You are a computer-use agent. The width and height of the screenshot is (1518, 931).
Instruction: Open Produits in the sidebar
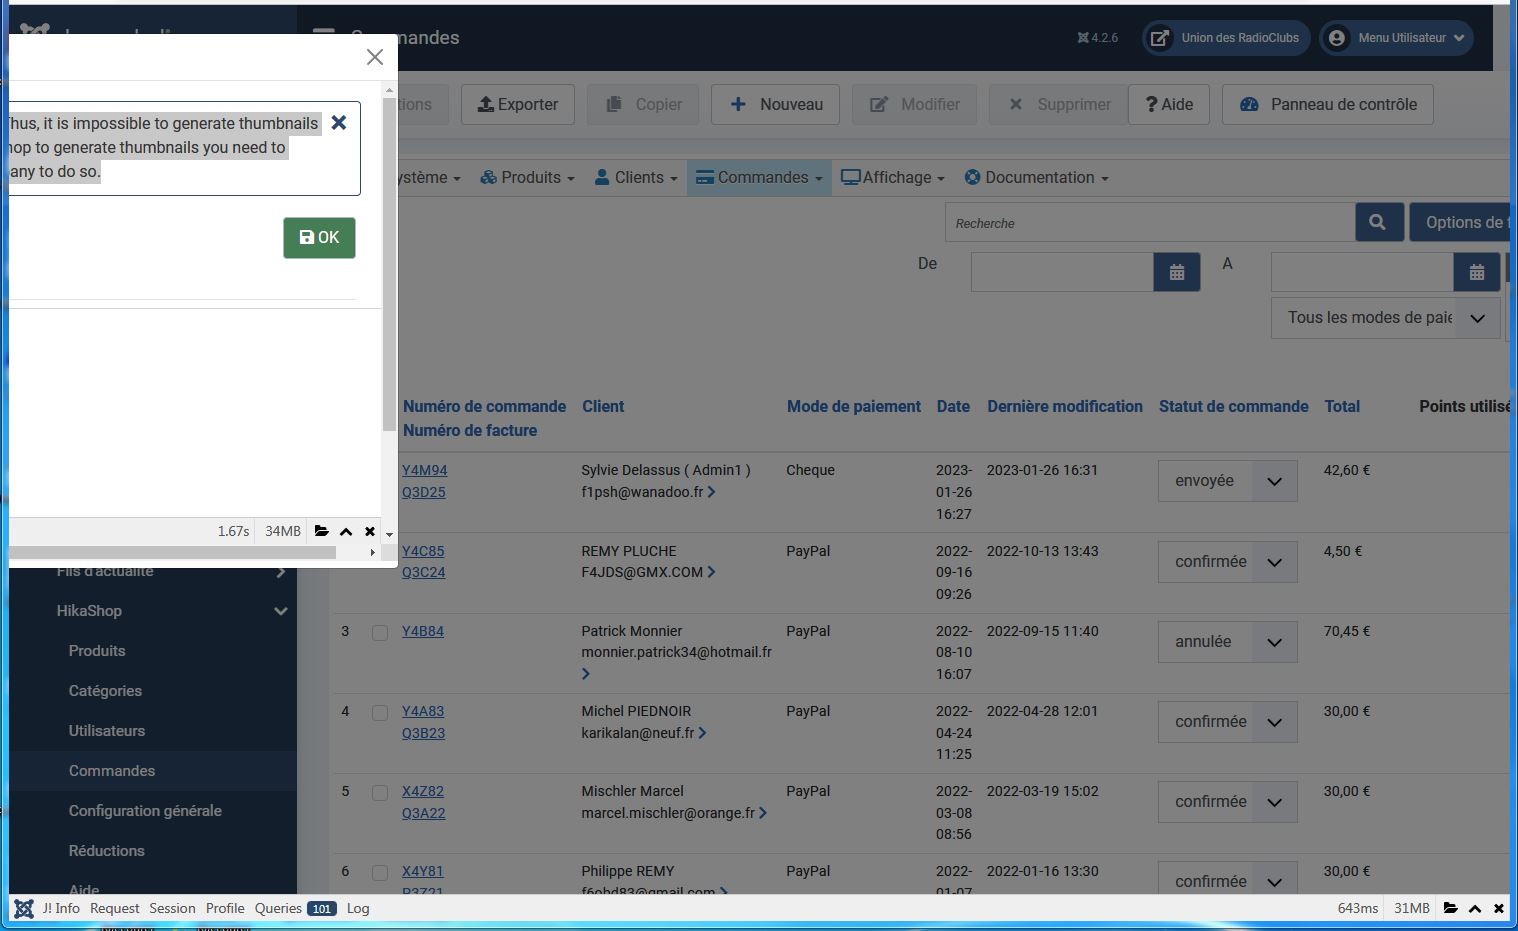[97, 651]
